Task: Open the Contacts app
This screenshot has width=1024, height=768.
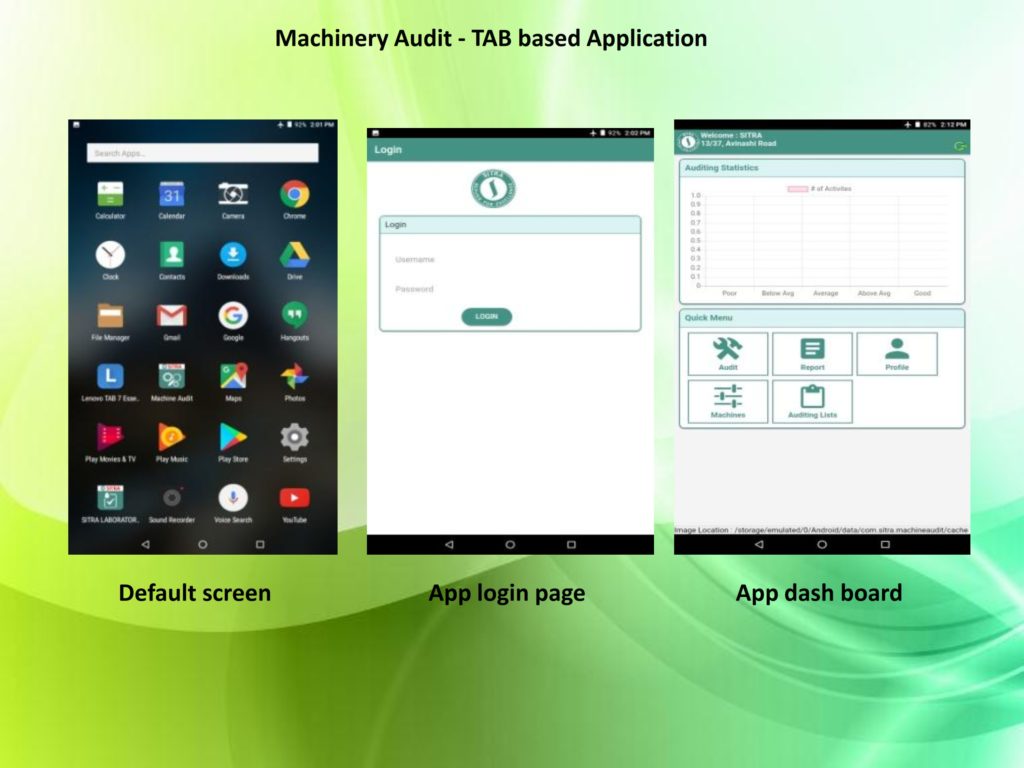Action: click(172, 255)
